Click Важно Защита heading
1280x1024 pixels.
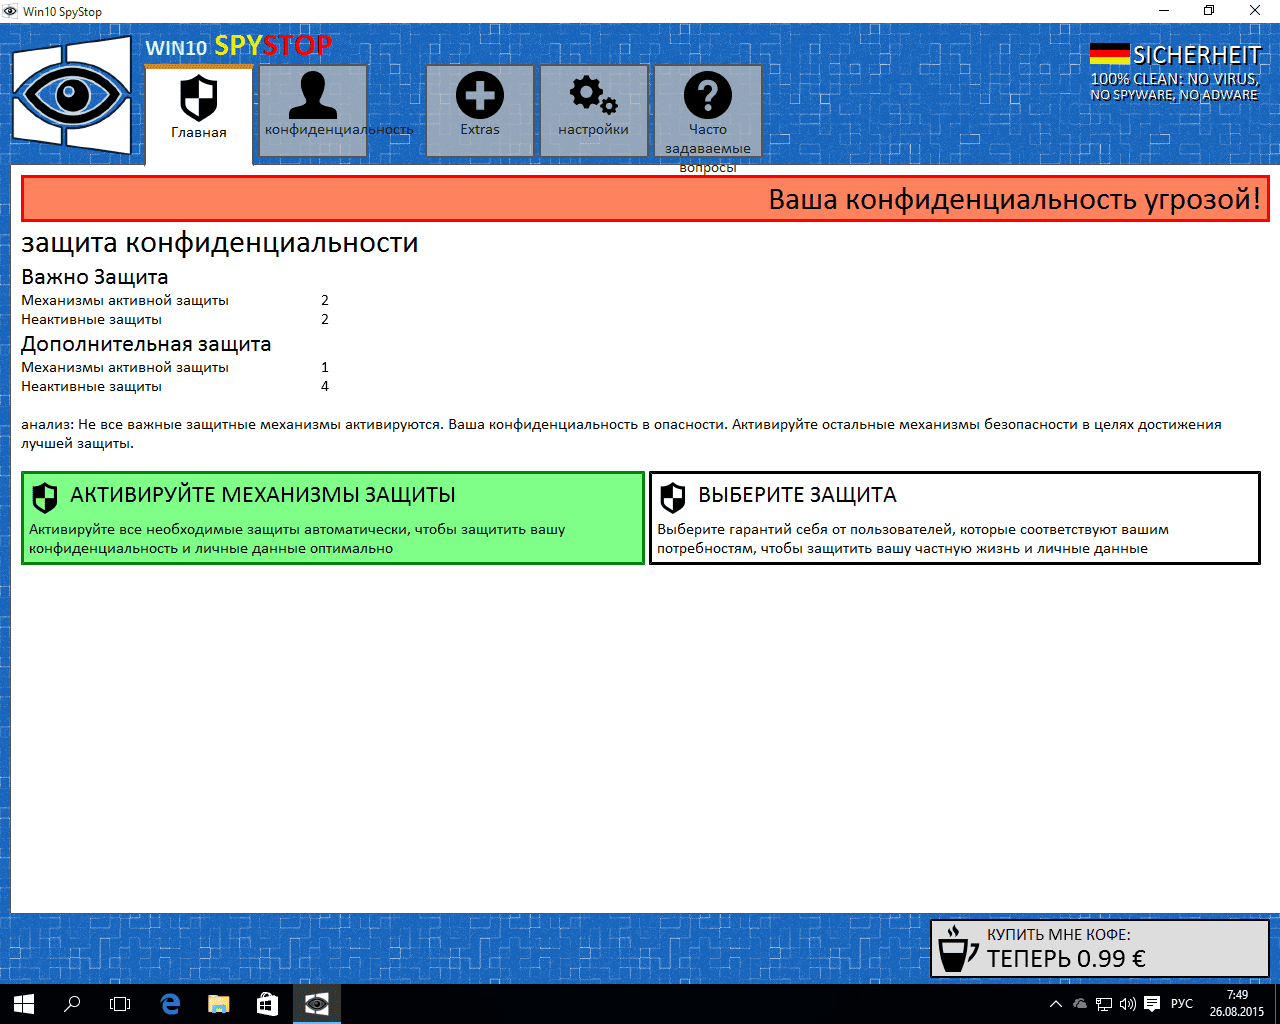click(x=95, y=277)
